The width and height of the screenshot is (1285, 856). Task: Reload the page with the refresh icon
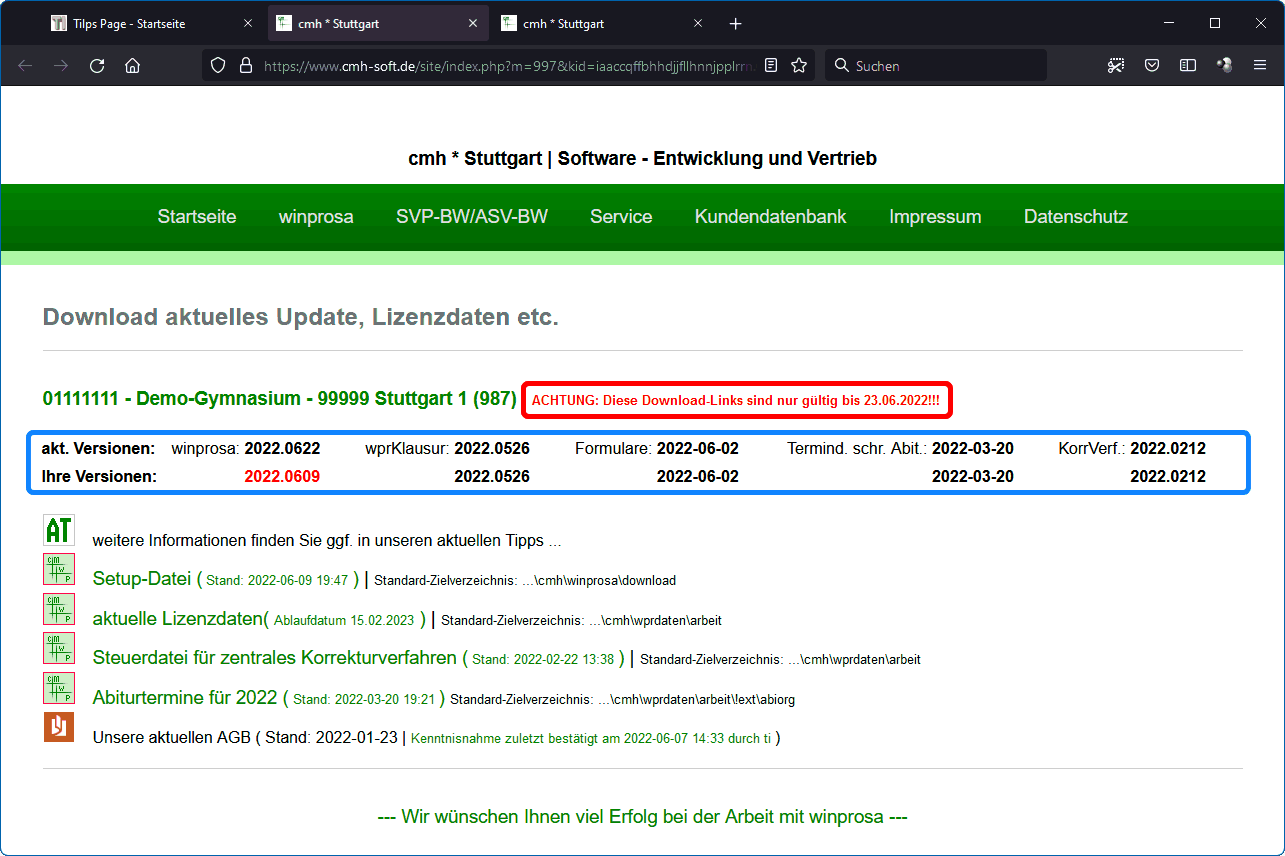[97, 66]
